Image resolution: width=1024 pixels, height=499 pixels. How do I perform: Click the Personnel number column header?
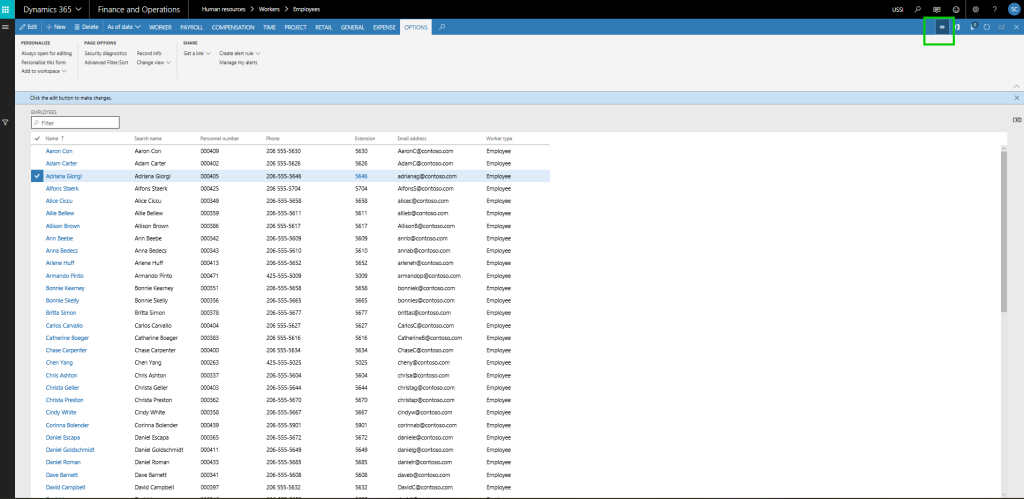(219, 138)
